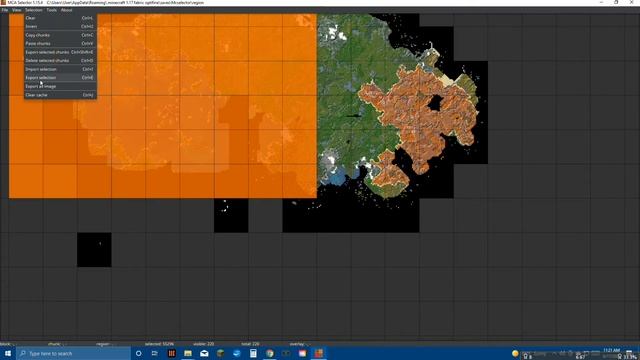Open the red-black striped taskbar app

click(x=171, y=353)
